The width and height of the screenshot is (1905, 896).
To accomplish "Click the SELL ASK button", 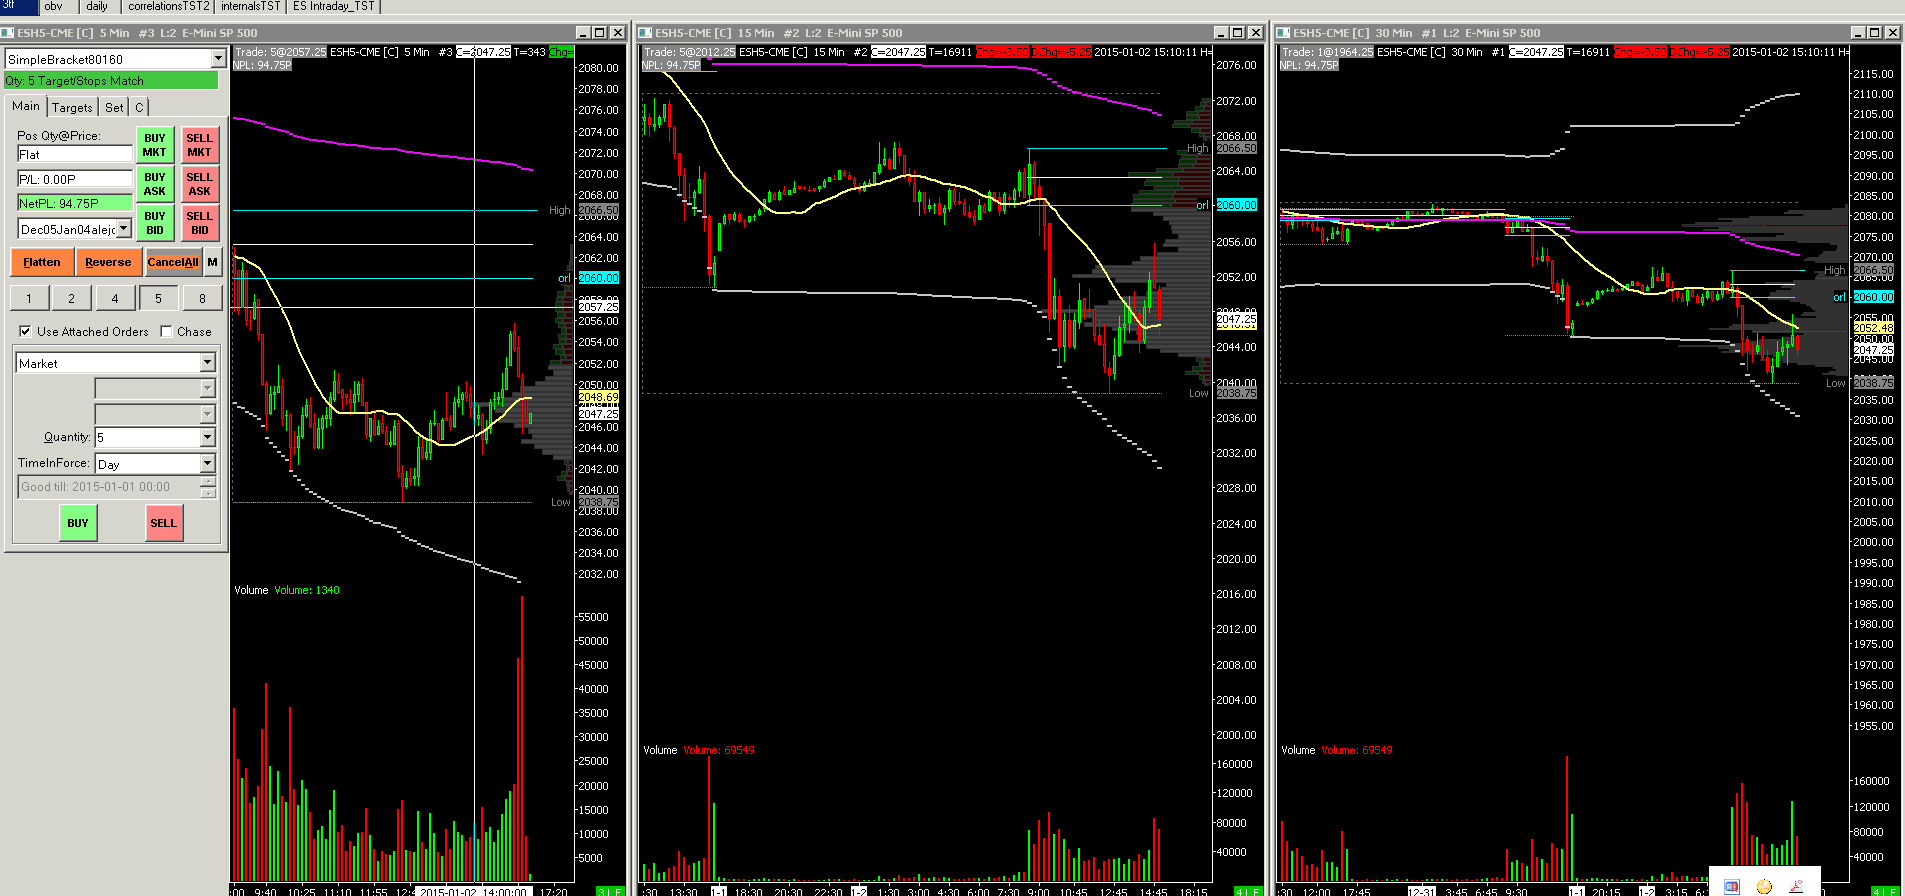I will pyautogui.click(x=199, y=184).
